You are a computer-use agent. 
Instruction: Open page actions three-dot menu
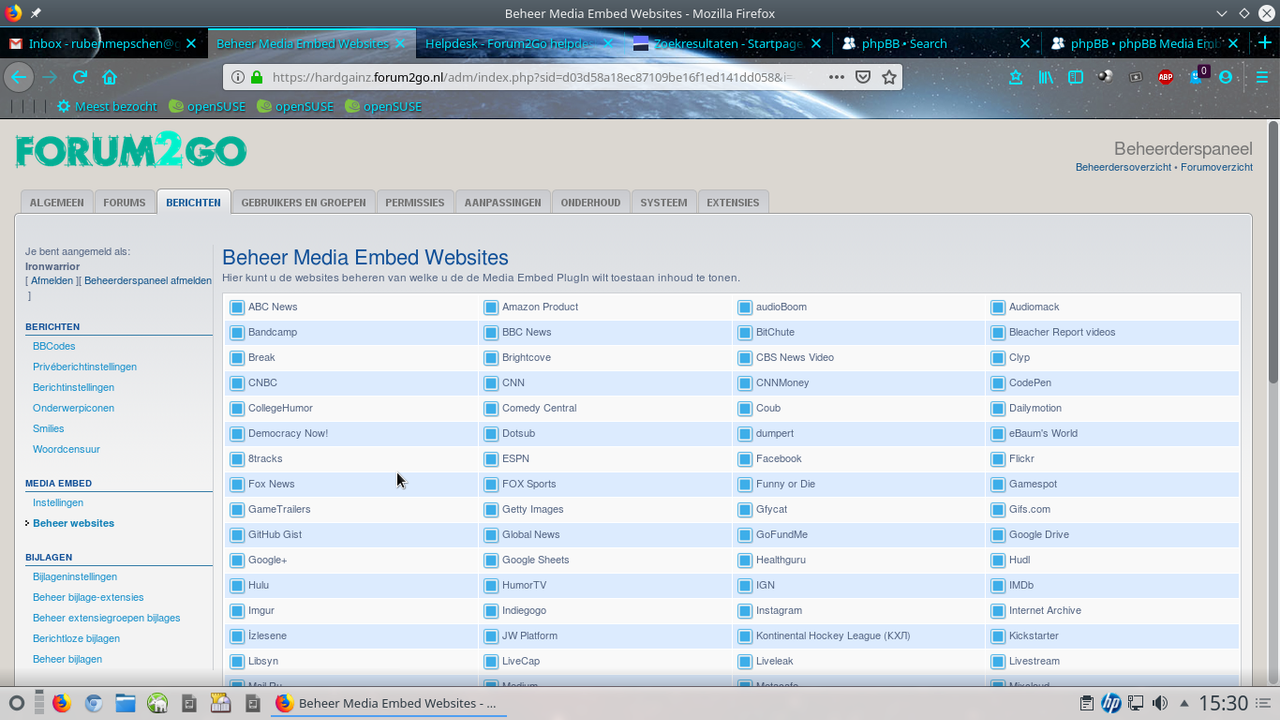pyautogui.click(x=837, y=77)
